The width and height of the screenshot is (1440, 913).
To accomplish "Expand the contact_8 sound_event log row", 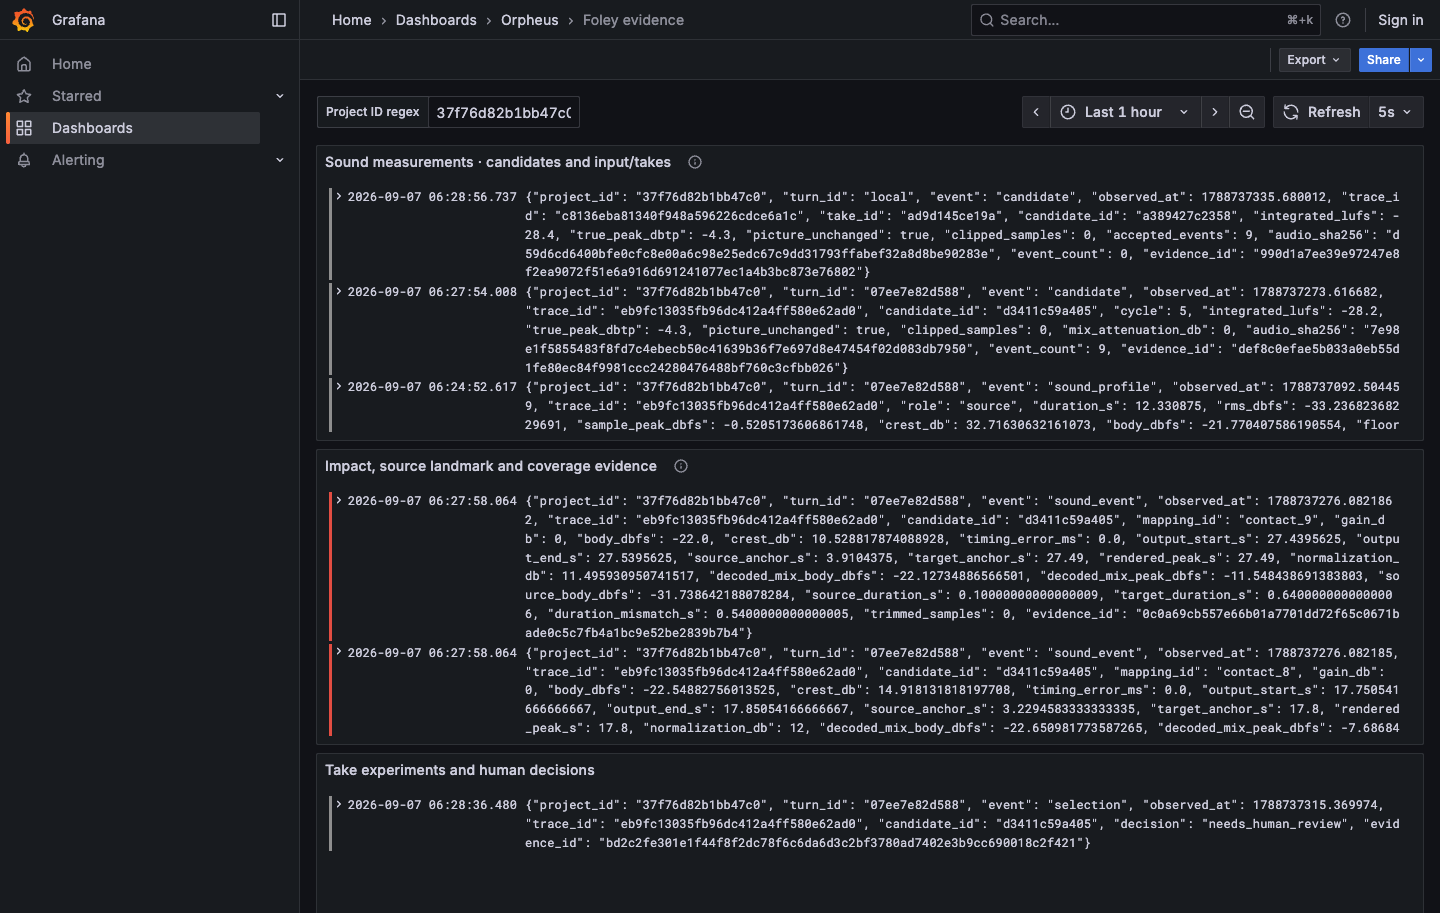I will [339, 653].
